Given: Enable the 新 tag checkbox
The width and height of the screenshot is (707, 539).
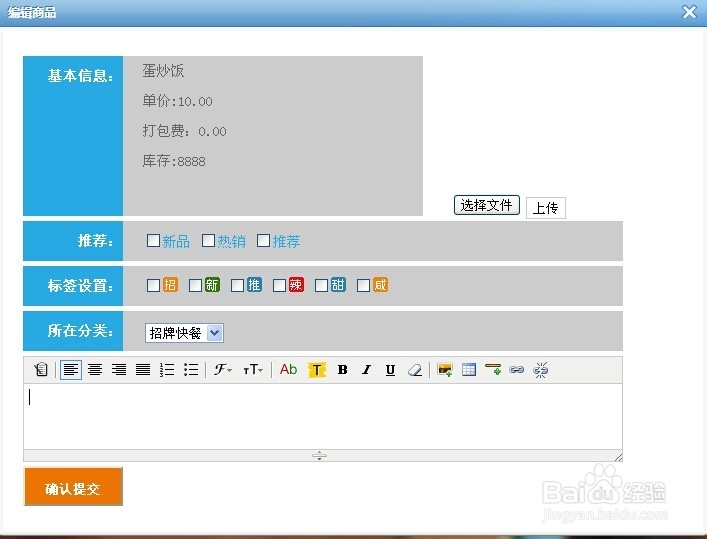Looking at the screenshot, I should (195, 285).
